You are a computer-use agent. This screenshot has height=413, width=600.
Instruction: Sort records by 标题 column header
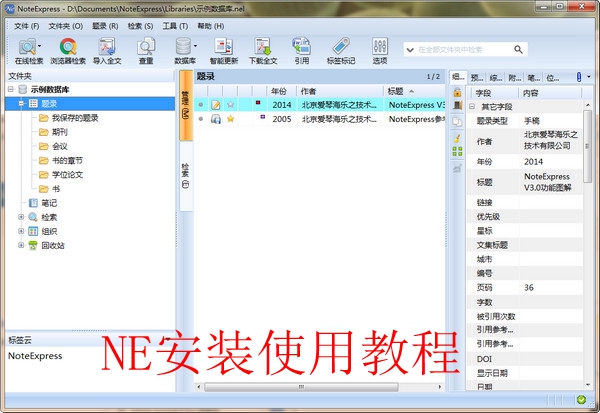[414, 91]
